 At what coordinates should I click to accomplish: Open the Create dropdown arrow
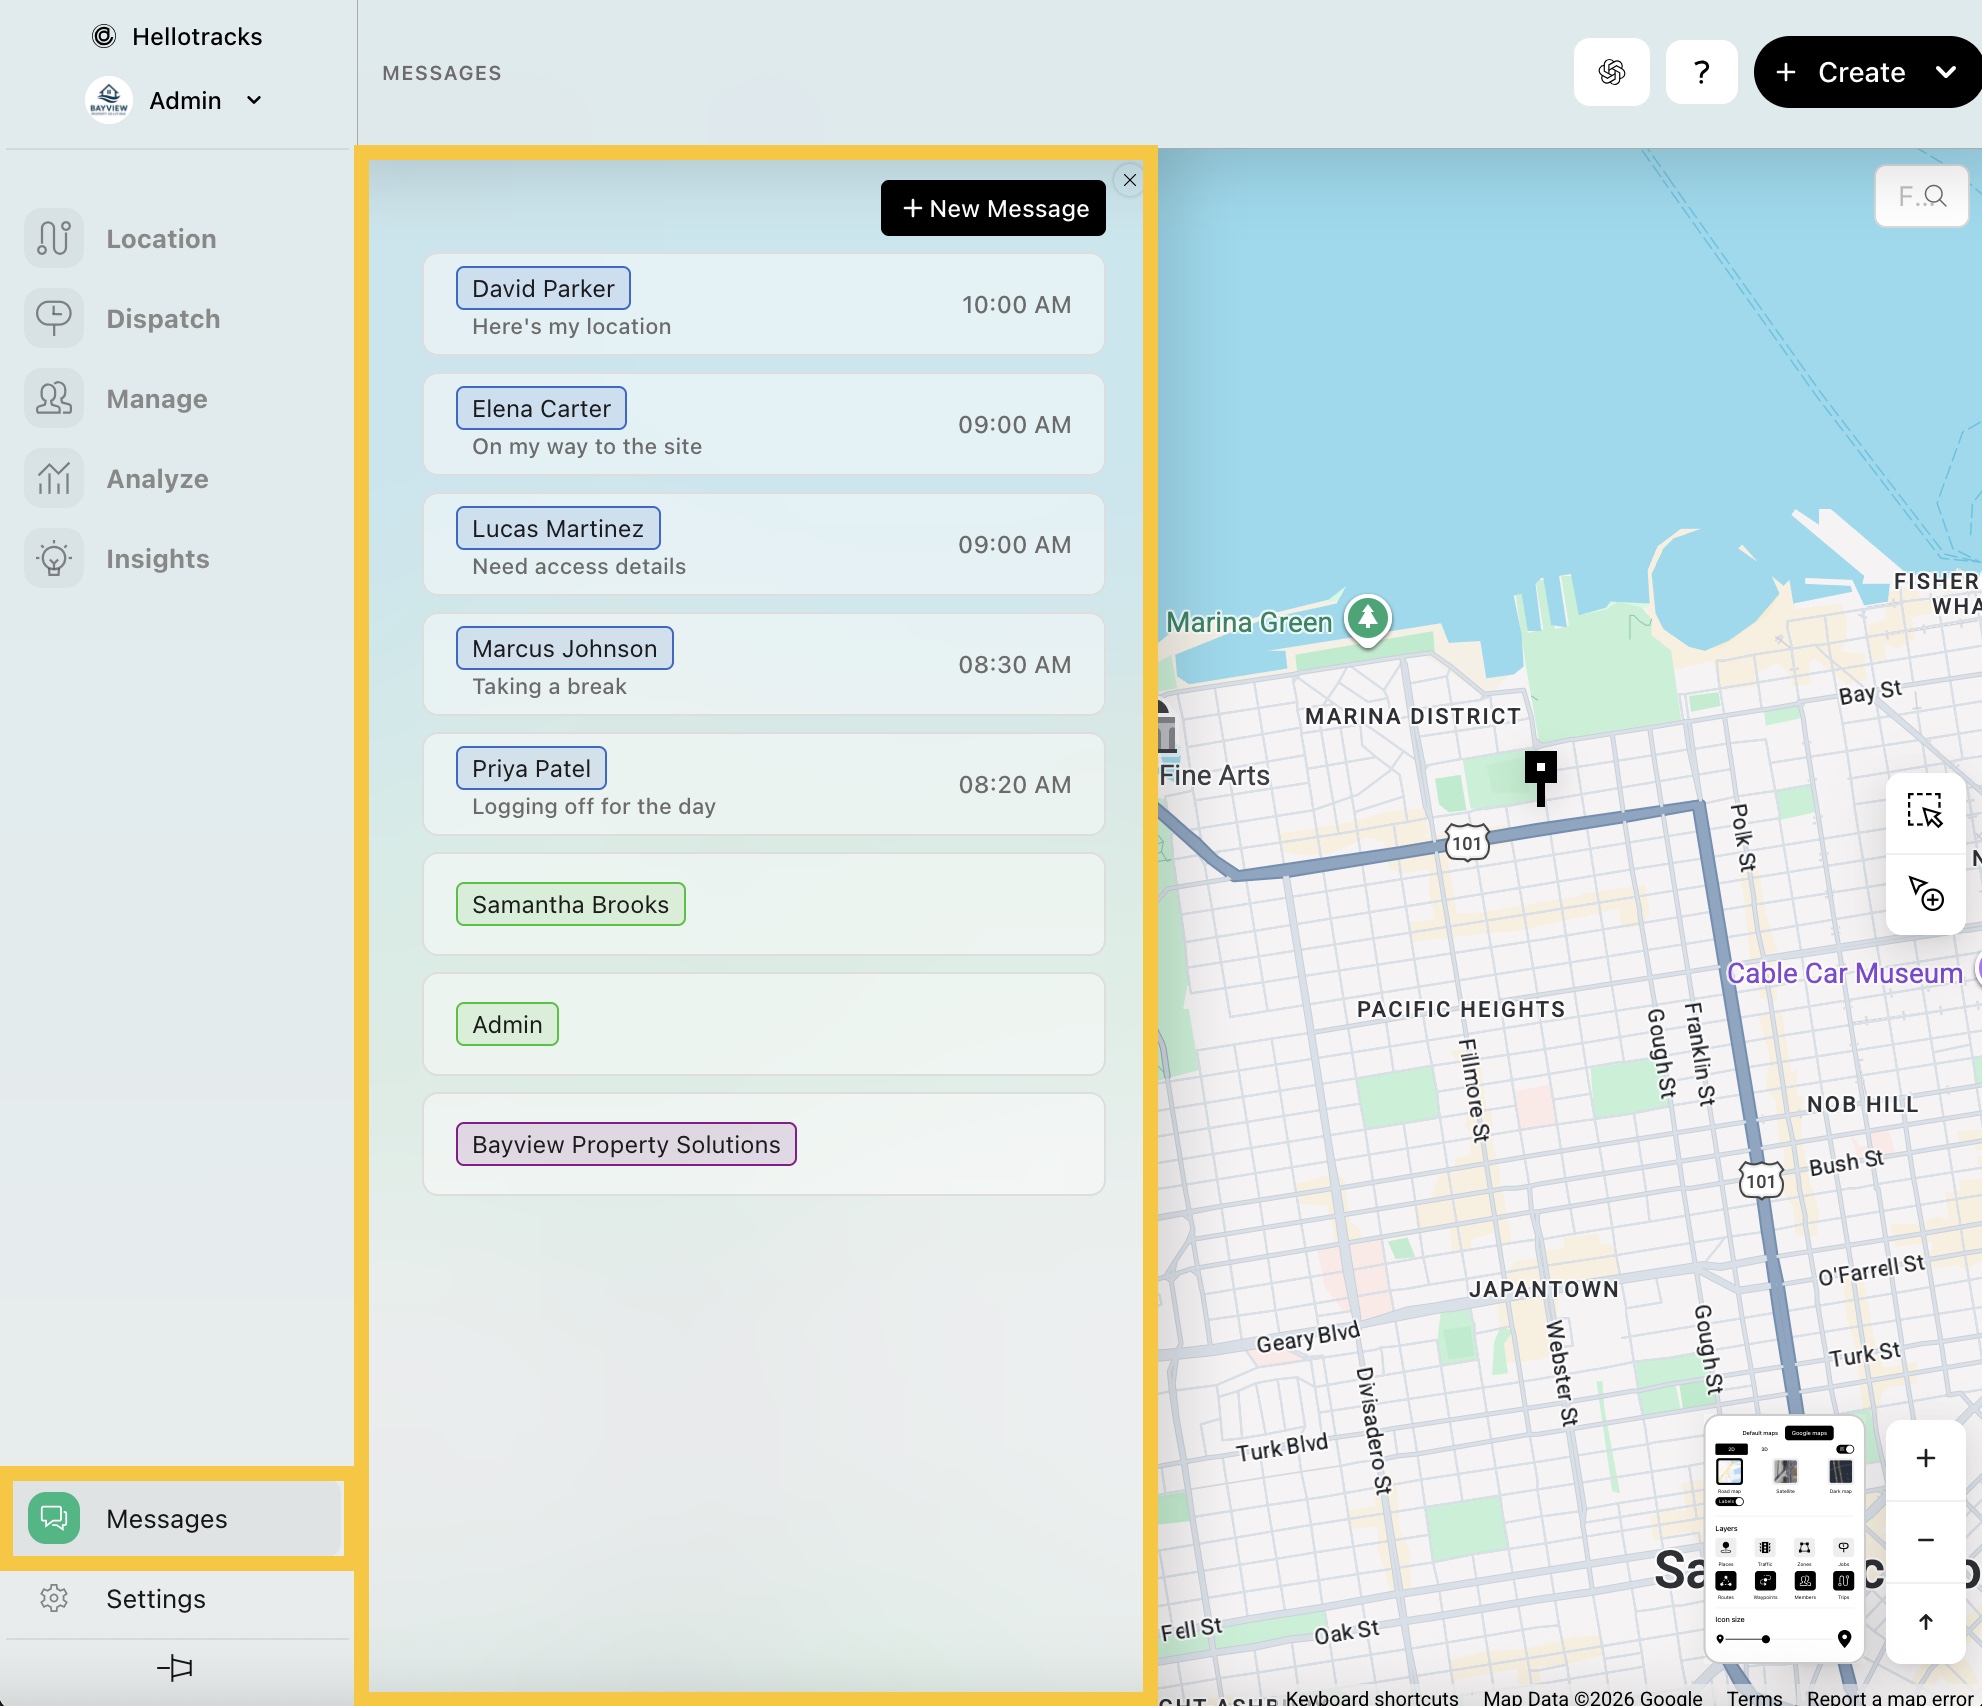pos(1945,72)
